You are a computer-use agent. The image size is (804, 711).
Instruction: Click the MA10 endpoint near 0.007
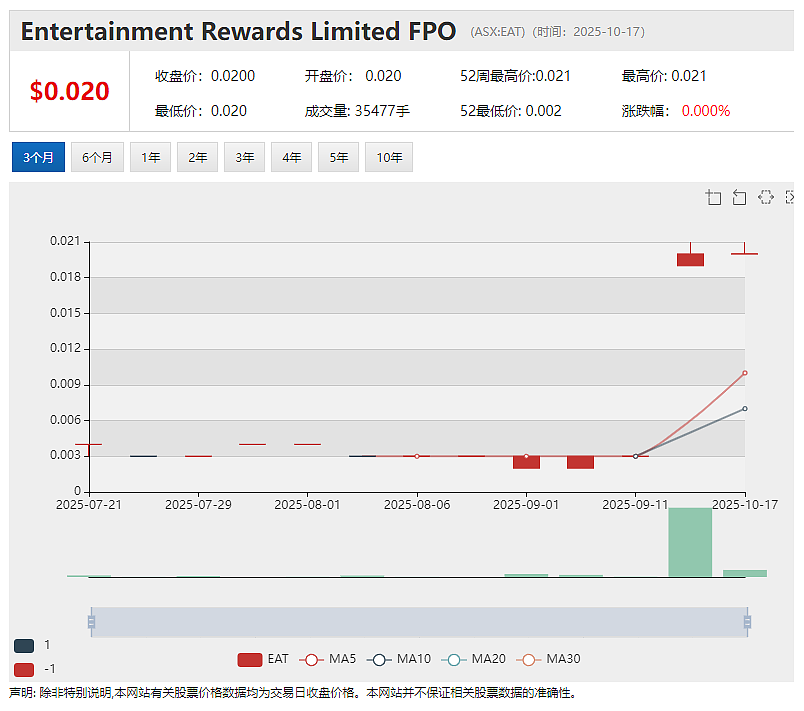tap(745, 409)
